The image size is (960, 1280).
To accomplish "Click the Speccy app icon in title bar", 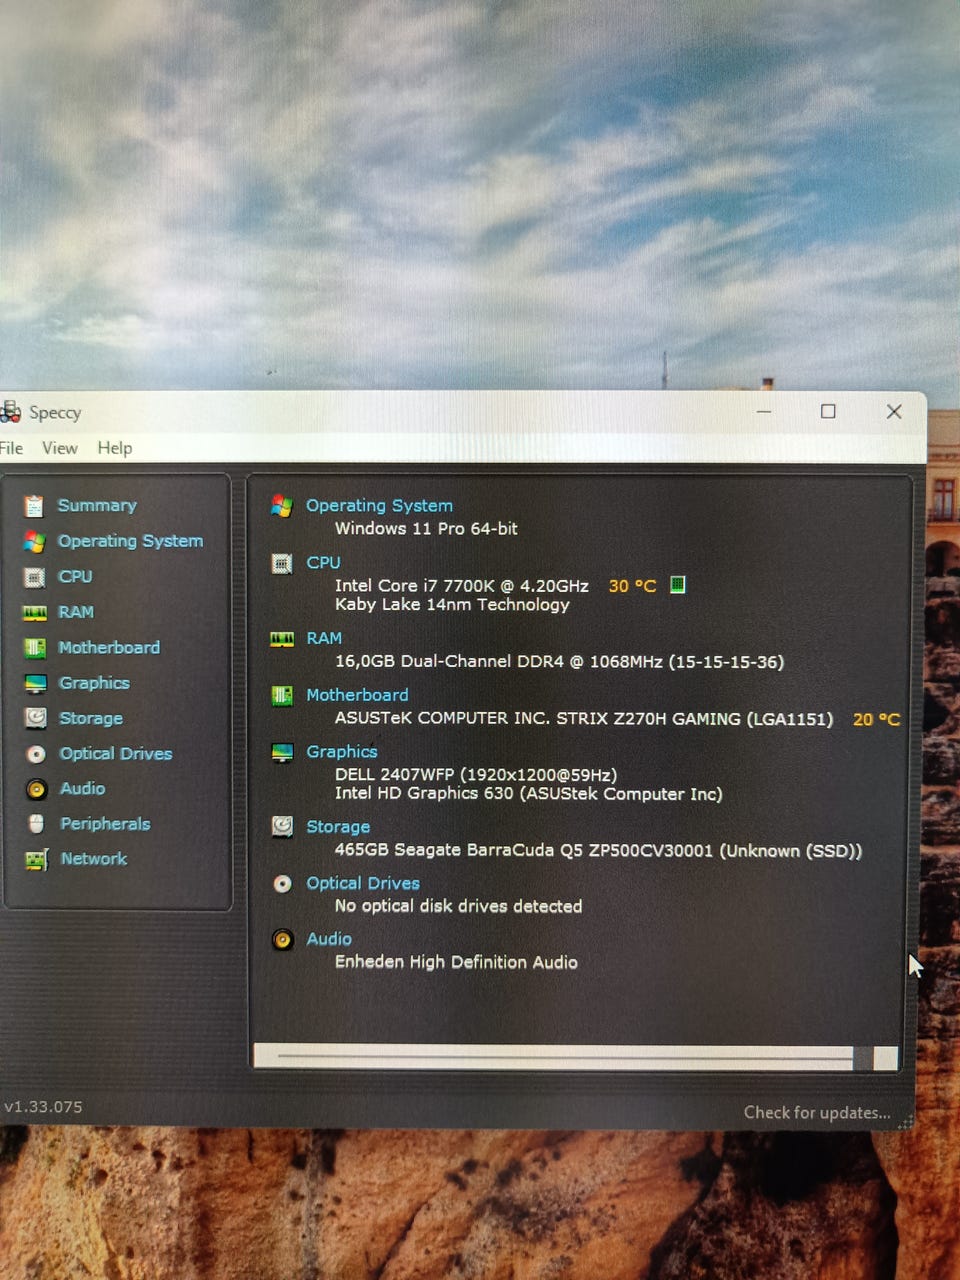I will pos(10,411).
